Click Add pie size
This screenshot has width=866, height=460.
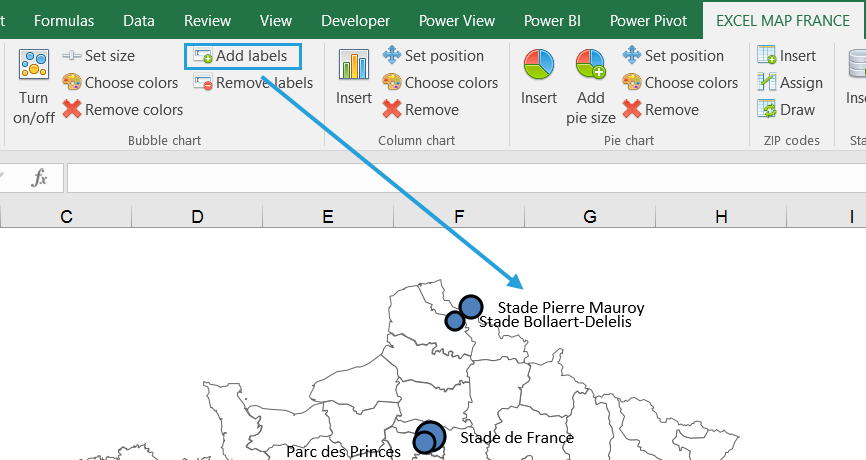point(590,87)
